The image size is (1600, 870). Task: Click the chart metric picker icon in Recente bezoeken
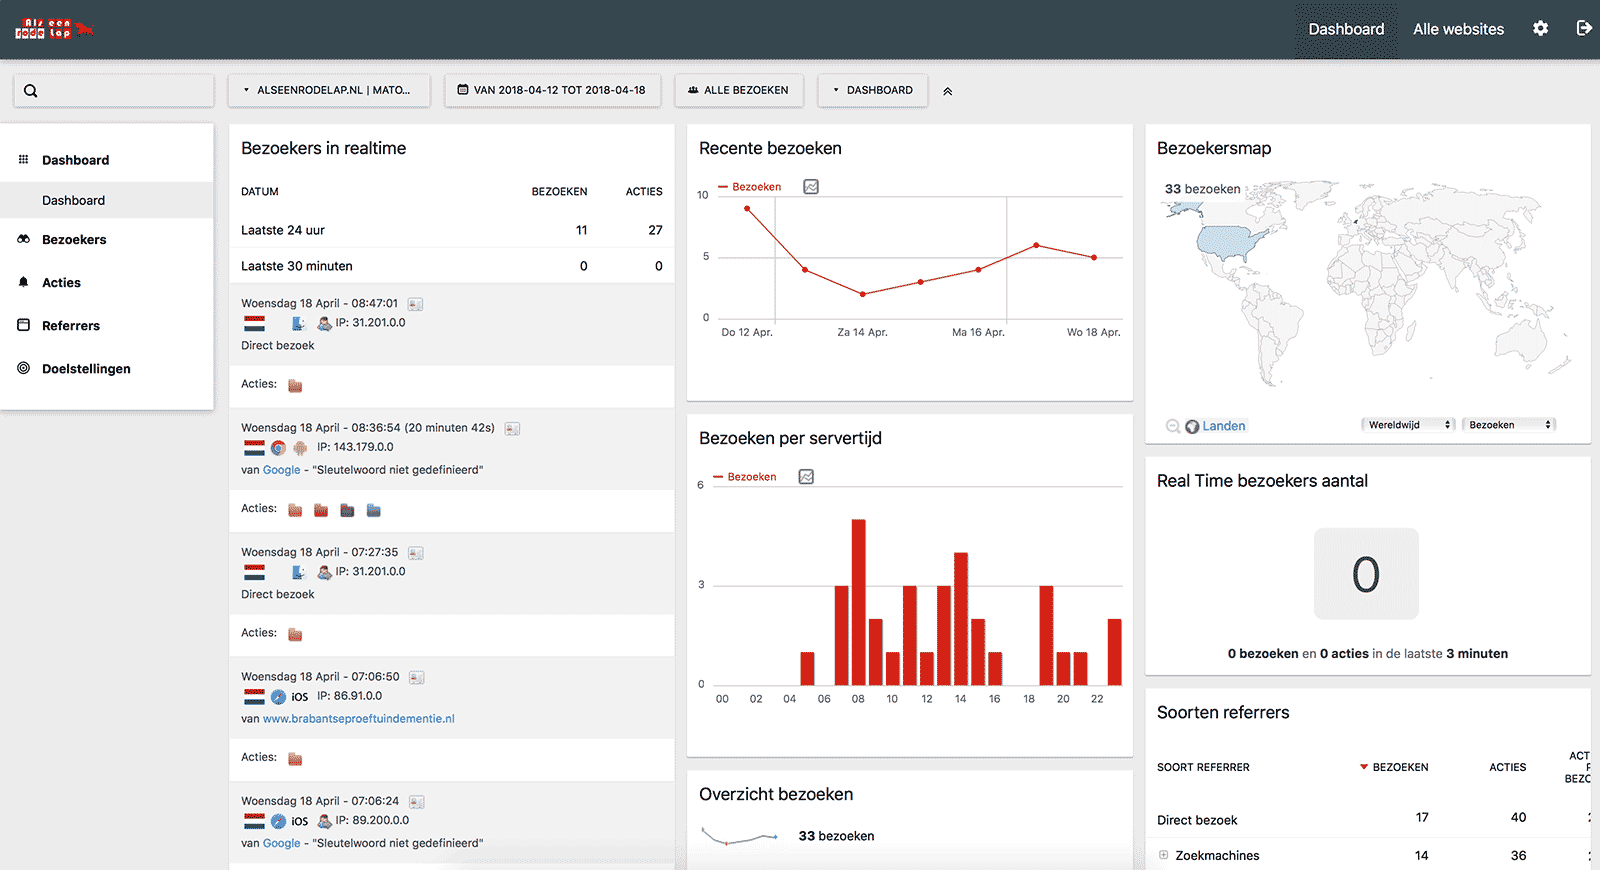coord(811,187)
